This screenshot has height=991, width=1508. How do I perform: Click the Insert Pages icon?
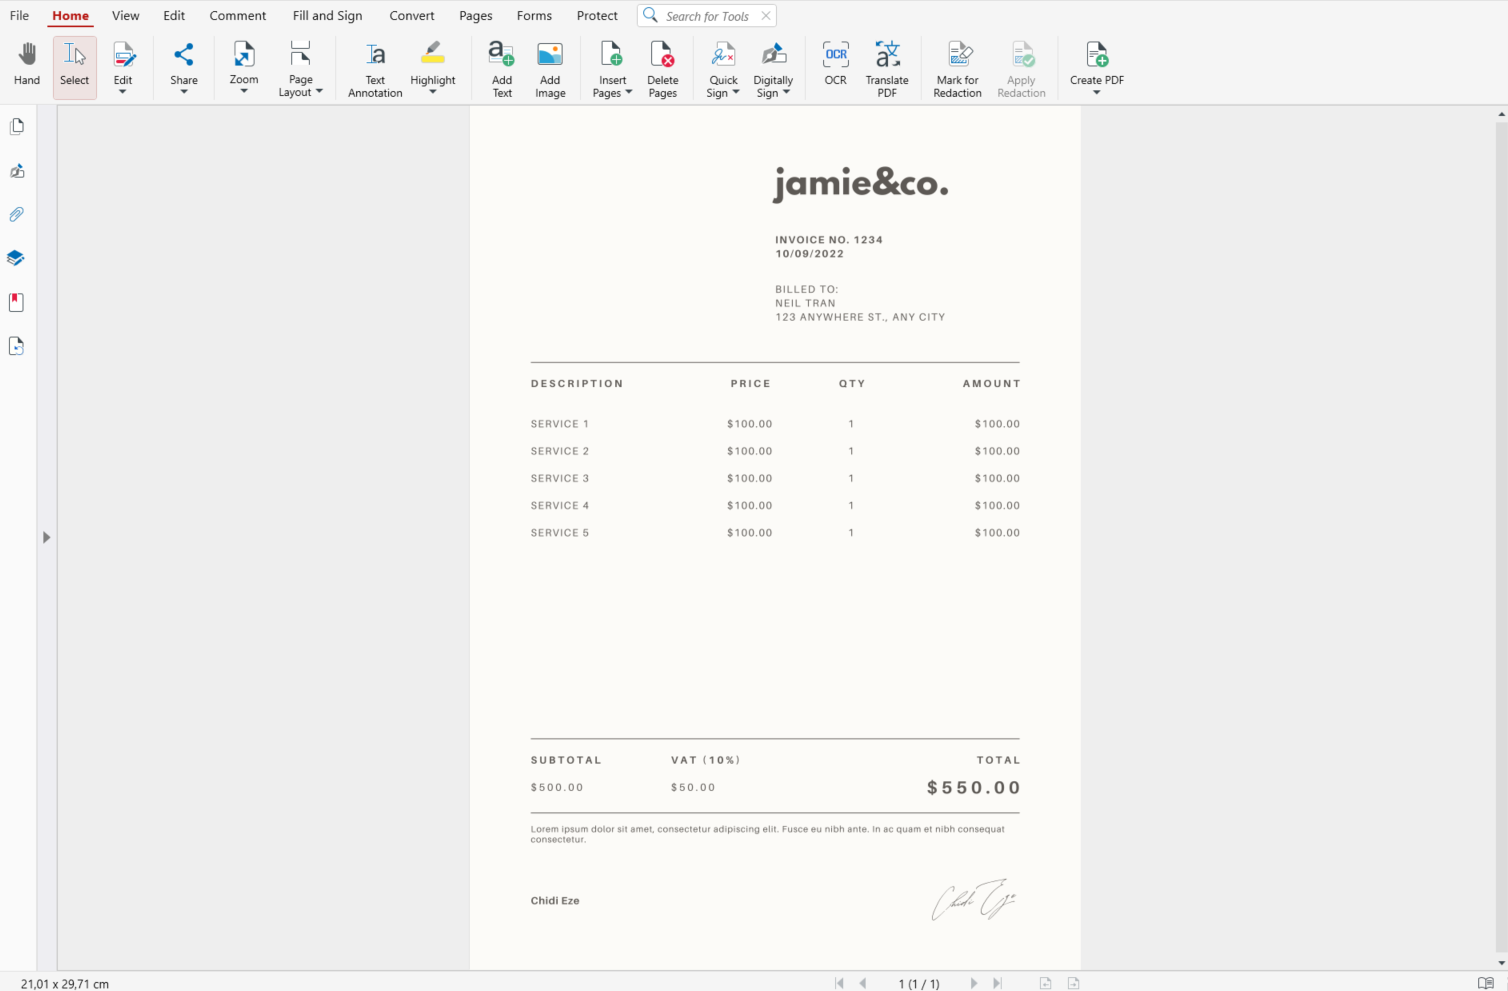coord(611,54)
